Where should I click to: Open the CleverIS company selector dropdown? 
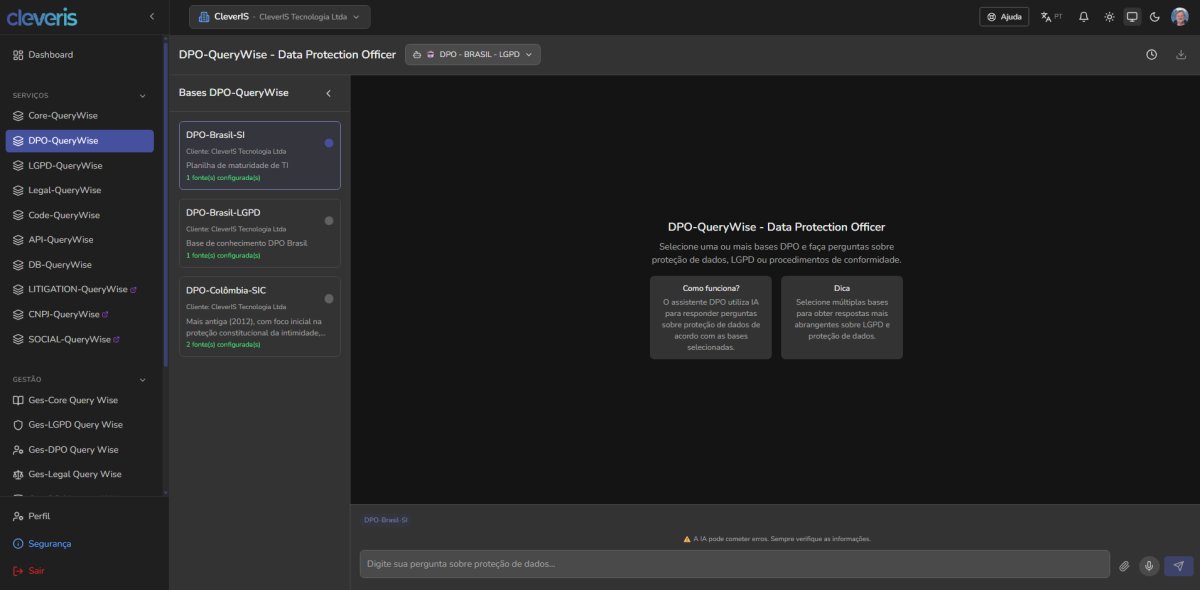pos(279,17)
